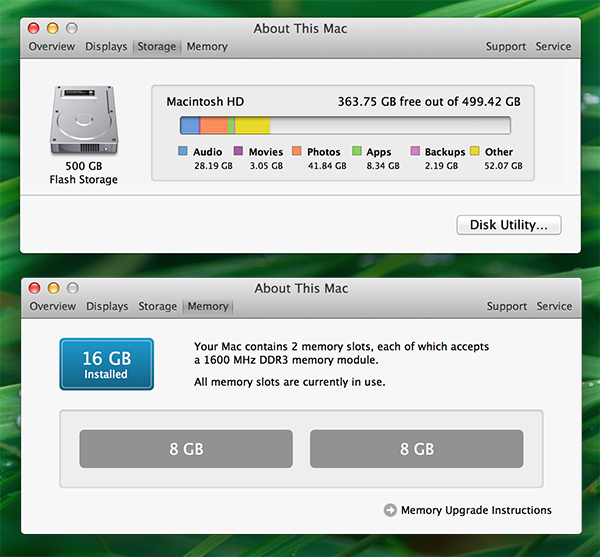Viewport: 600px width, 557px height.
Task: Open Memory Upgrade Instructions link
Action: coord(476,510)
